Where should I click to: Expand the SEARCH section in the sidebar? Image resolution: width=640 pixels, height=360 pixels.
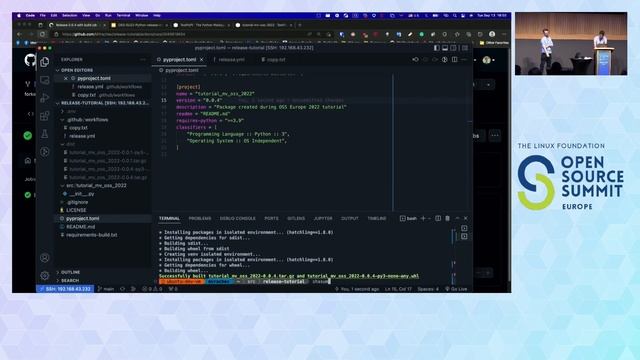click(70, 280)
